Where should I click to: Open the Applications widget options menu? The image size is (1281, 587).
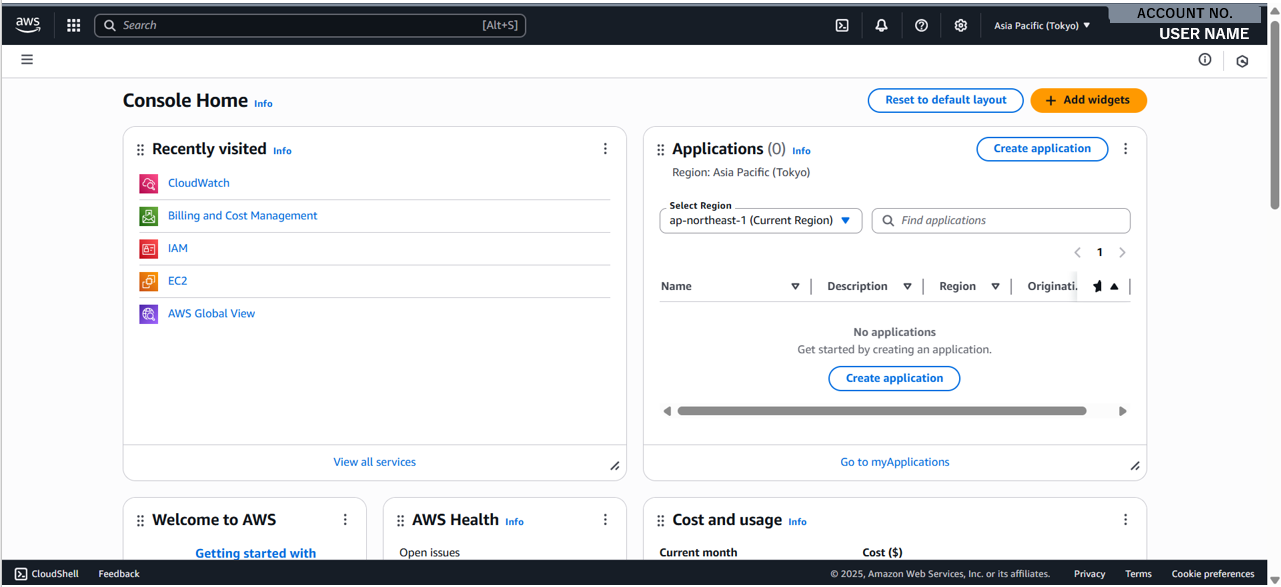click(x=1125, y=149)
